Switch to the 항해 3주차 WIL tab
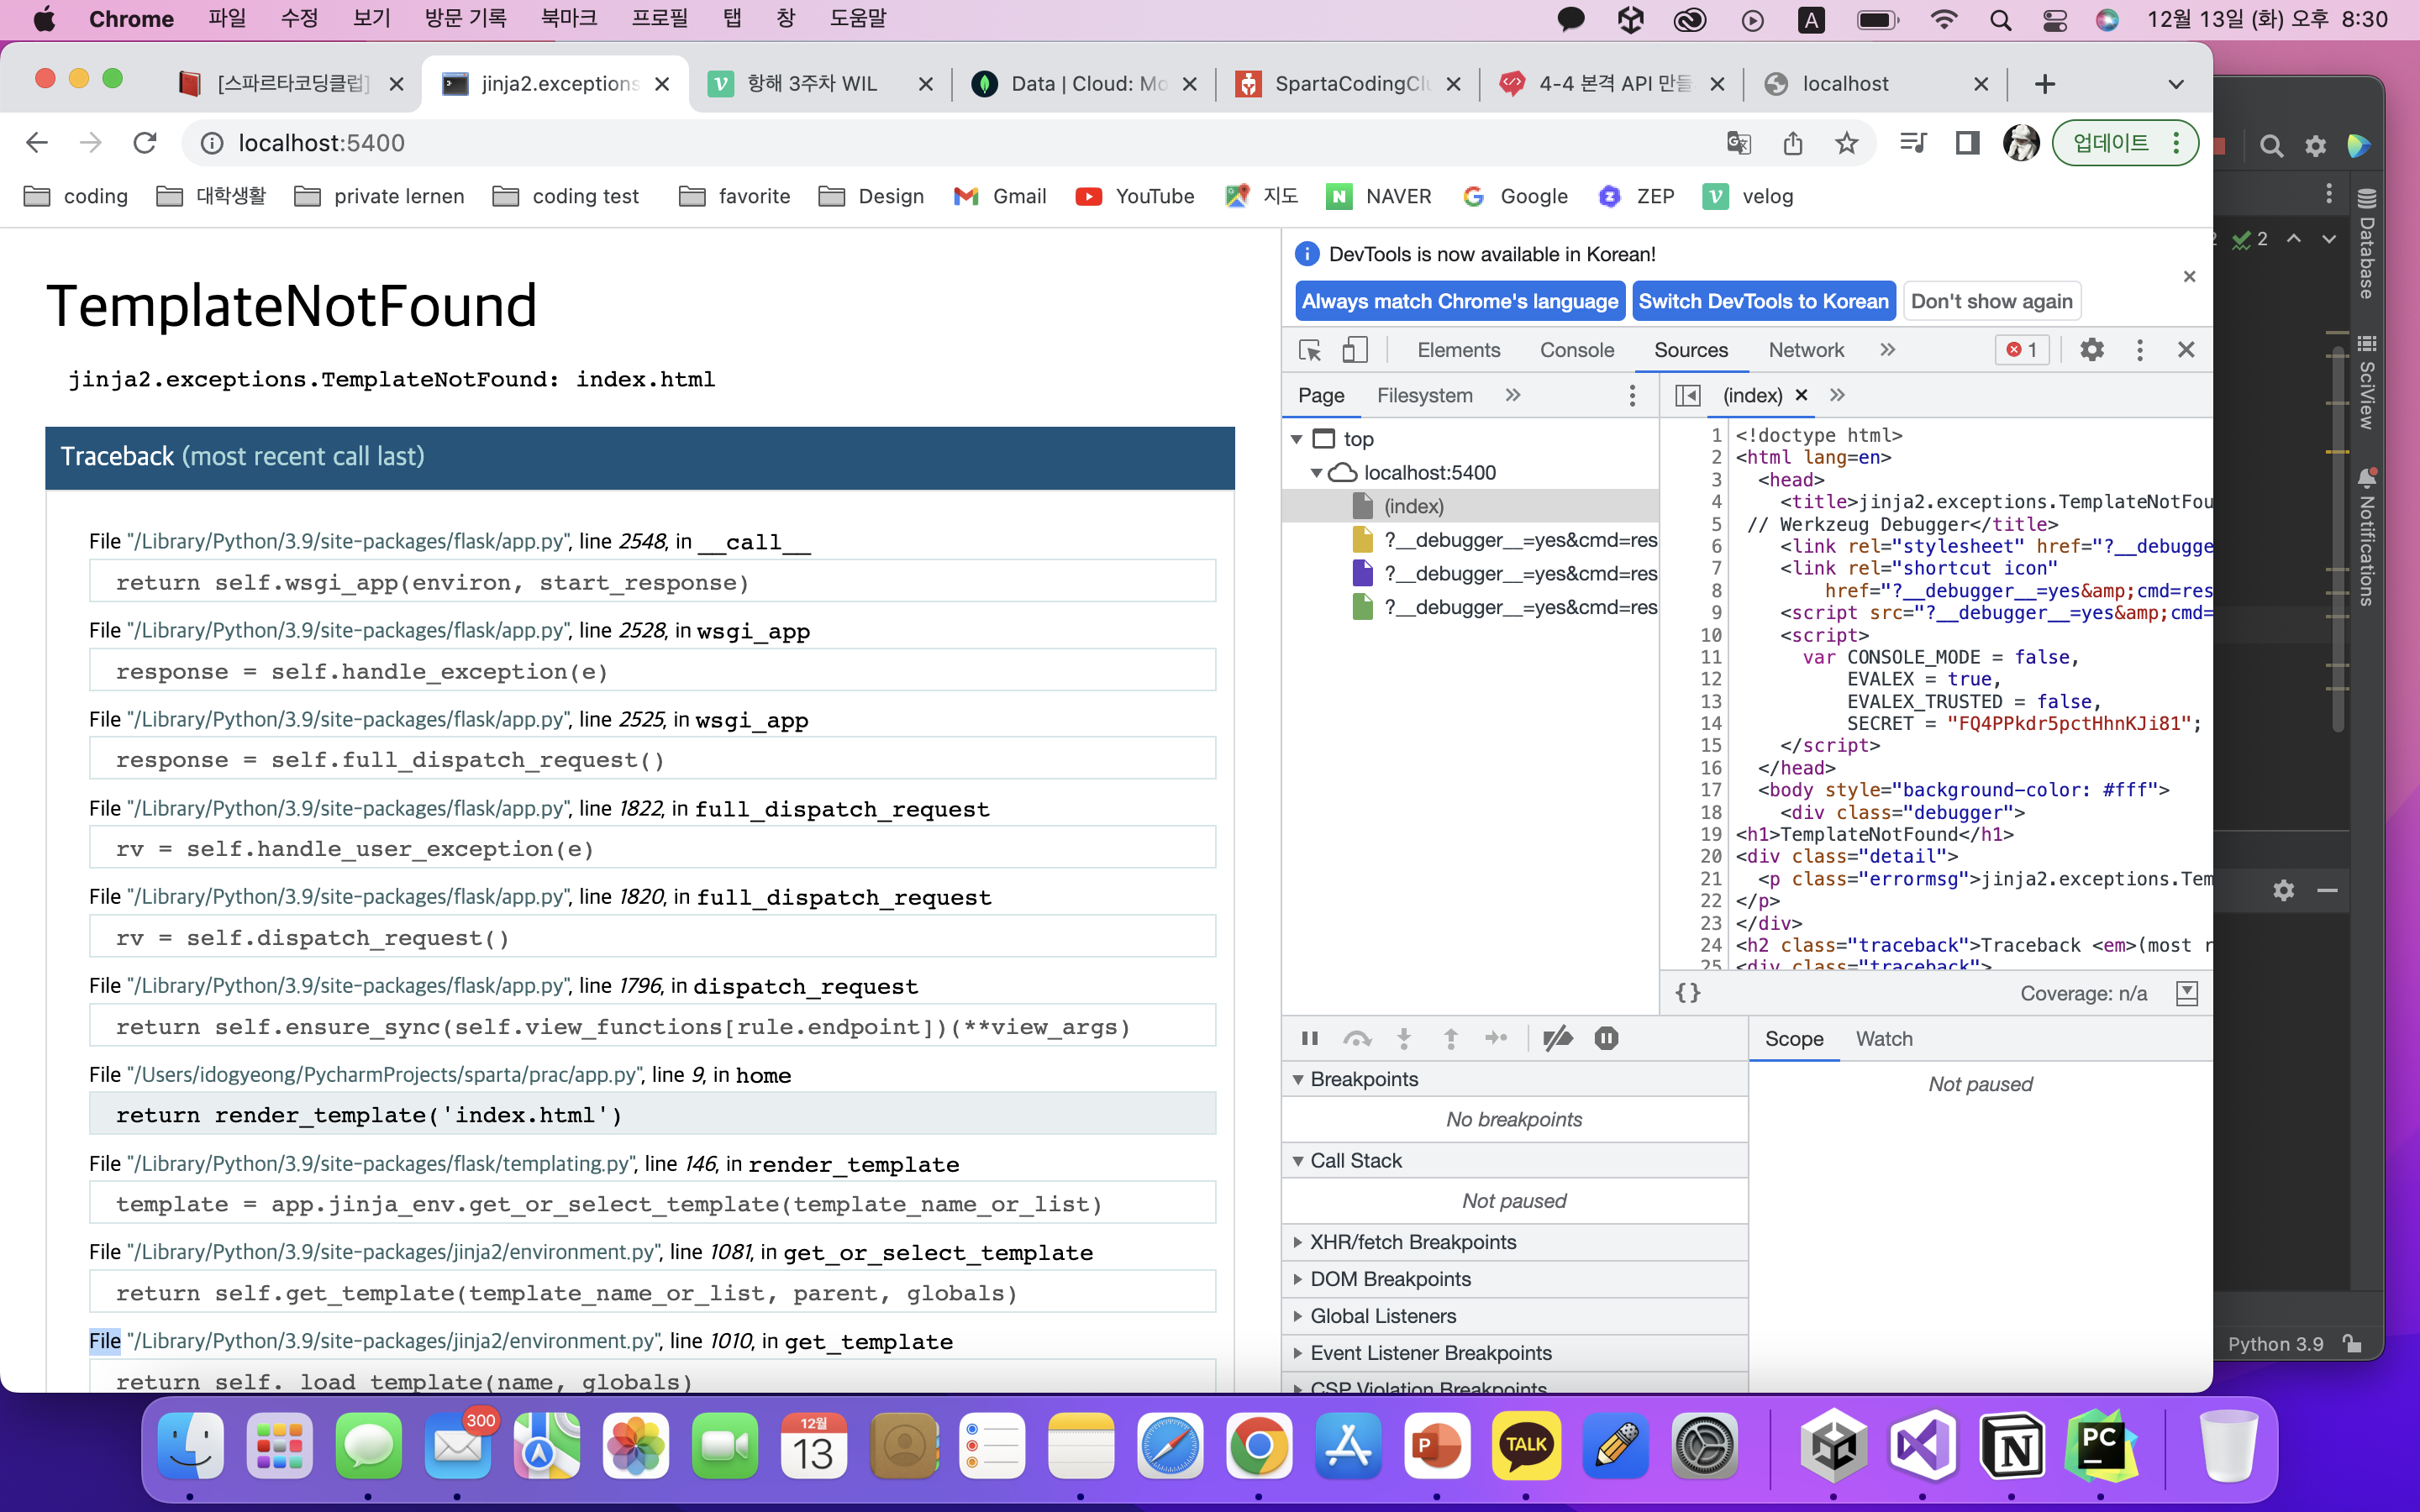 821,84
